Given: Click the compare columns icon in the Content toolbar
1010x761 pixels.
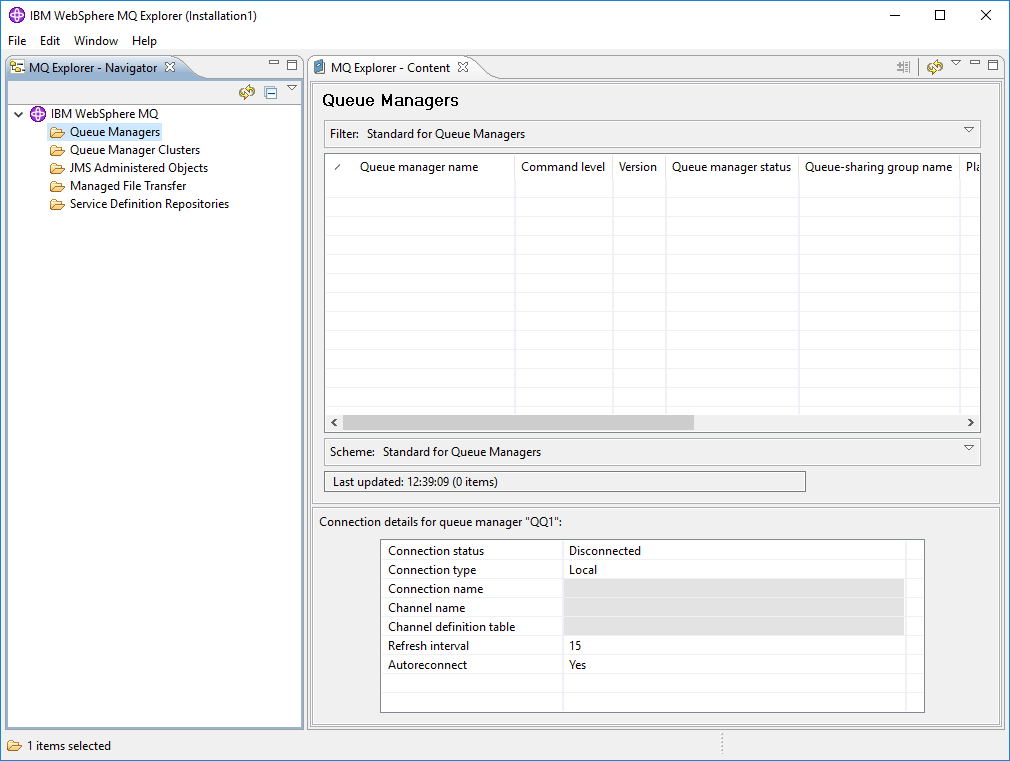Looking at the screenshot, I should tap(903, 66).
